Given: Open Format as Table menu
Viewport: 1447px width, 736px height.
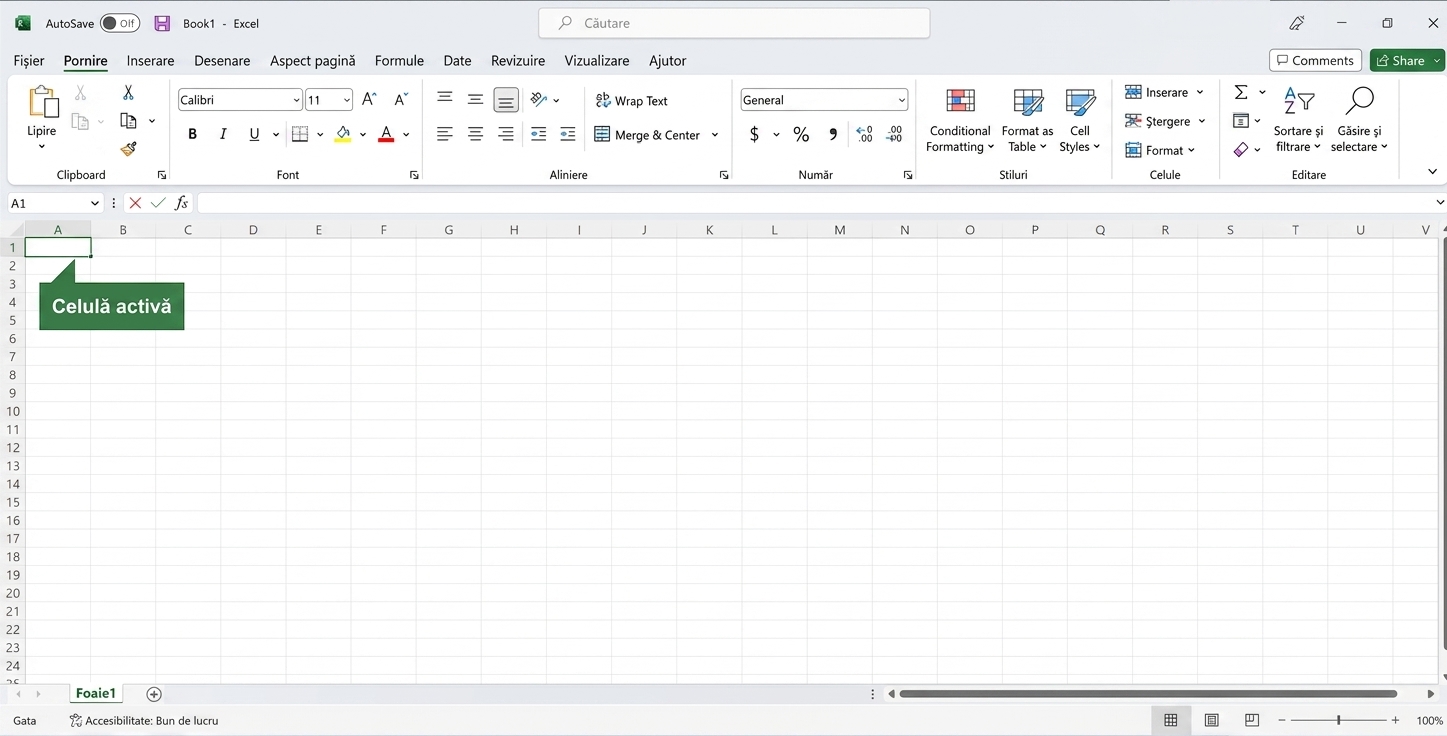Looking at the screenshot, I should tap(1027, 120).
